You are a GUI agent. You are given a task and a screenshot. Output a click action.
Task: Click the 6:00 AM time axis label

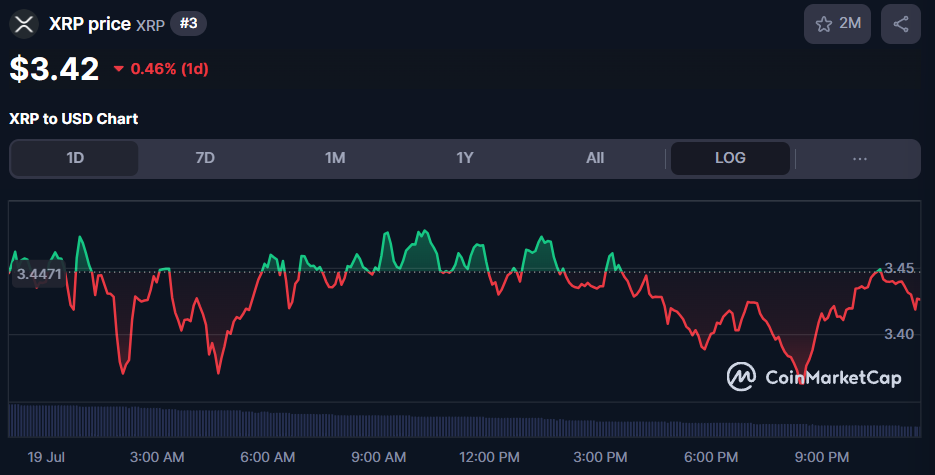click(x=268, y=457)
